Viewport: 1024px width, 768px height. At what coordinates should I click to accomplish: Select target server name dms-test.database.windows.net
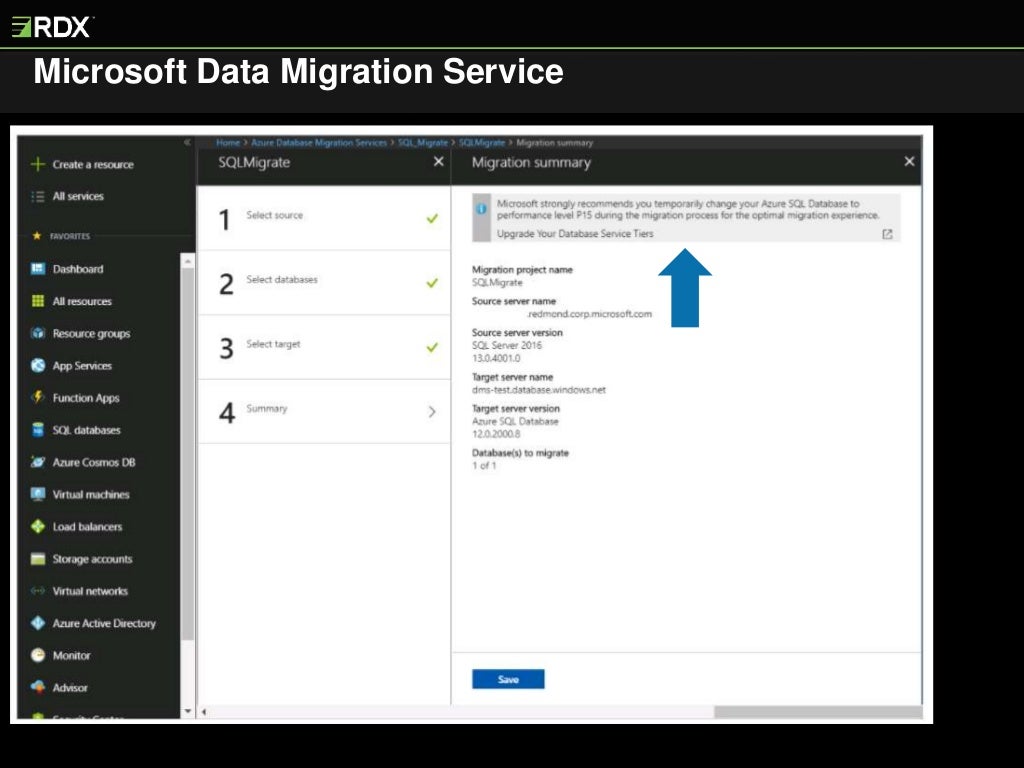pos(539,390)
